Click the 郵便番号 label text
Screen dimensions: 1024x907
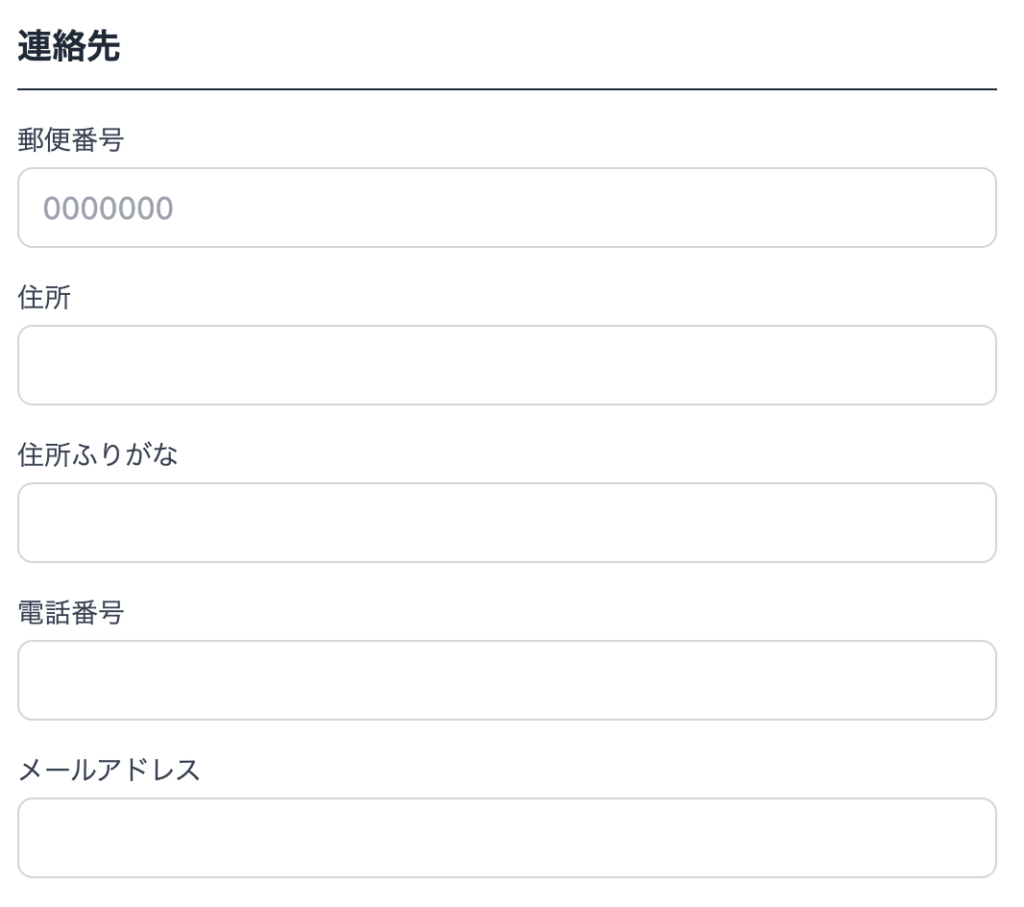[x=70, y=140]
